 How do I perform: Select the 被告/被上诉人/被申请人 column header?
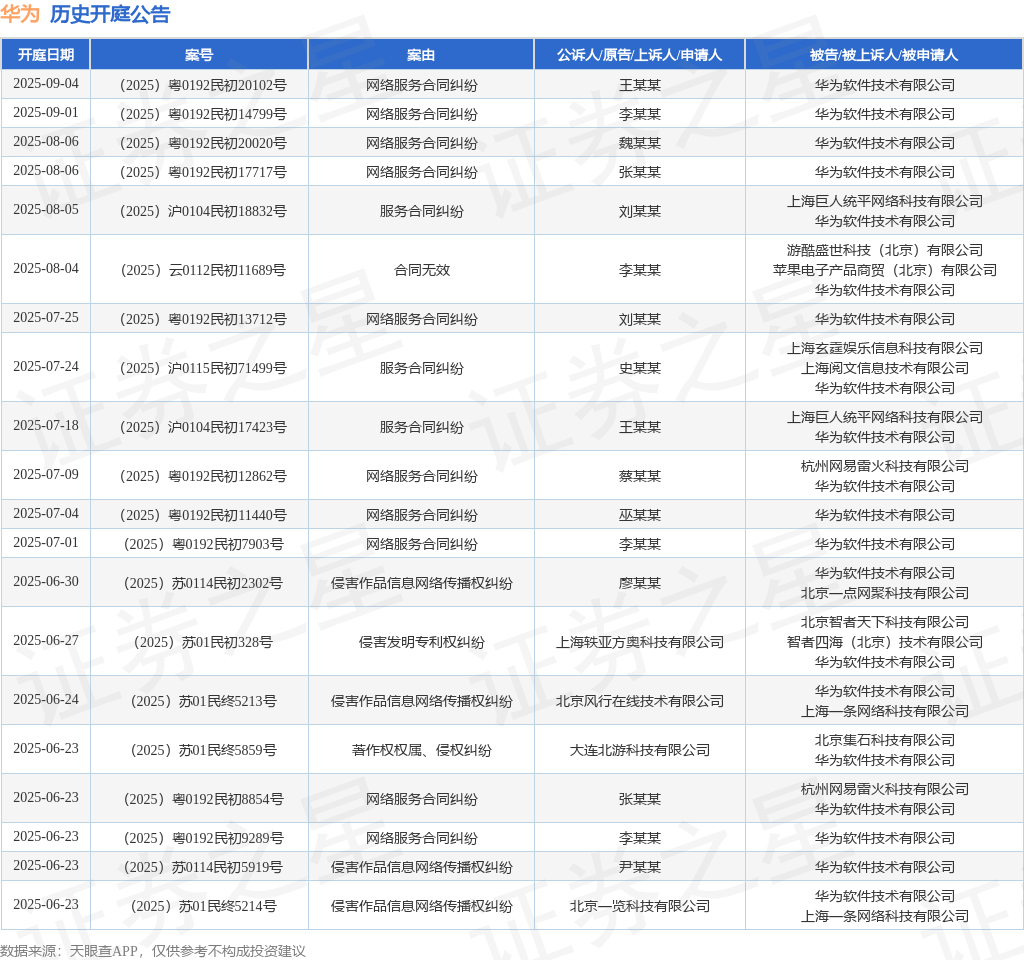click(x=884, y=55)
